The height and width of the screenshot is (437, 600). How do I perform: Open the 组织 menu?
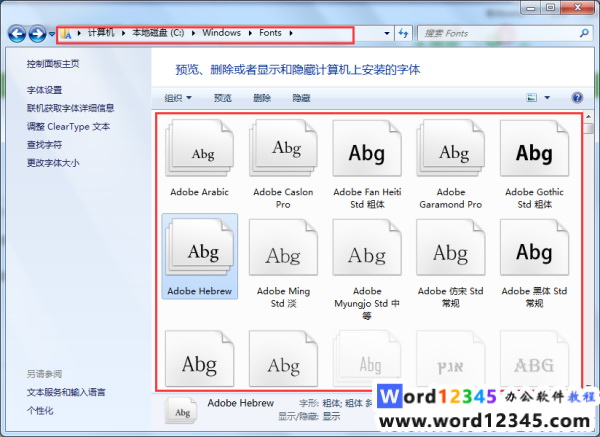(x=178, y=98)
